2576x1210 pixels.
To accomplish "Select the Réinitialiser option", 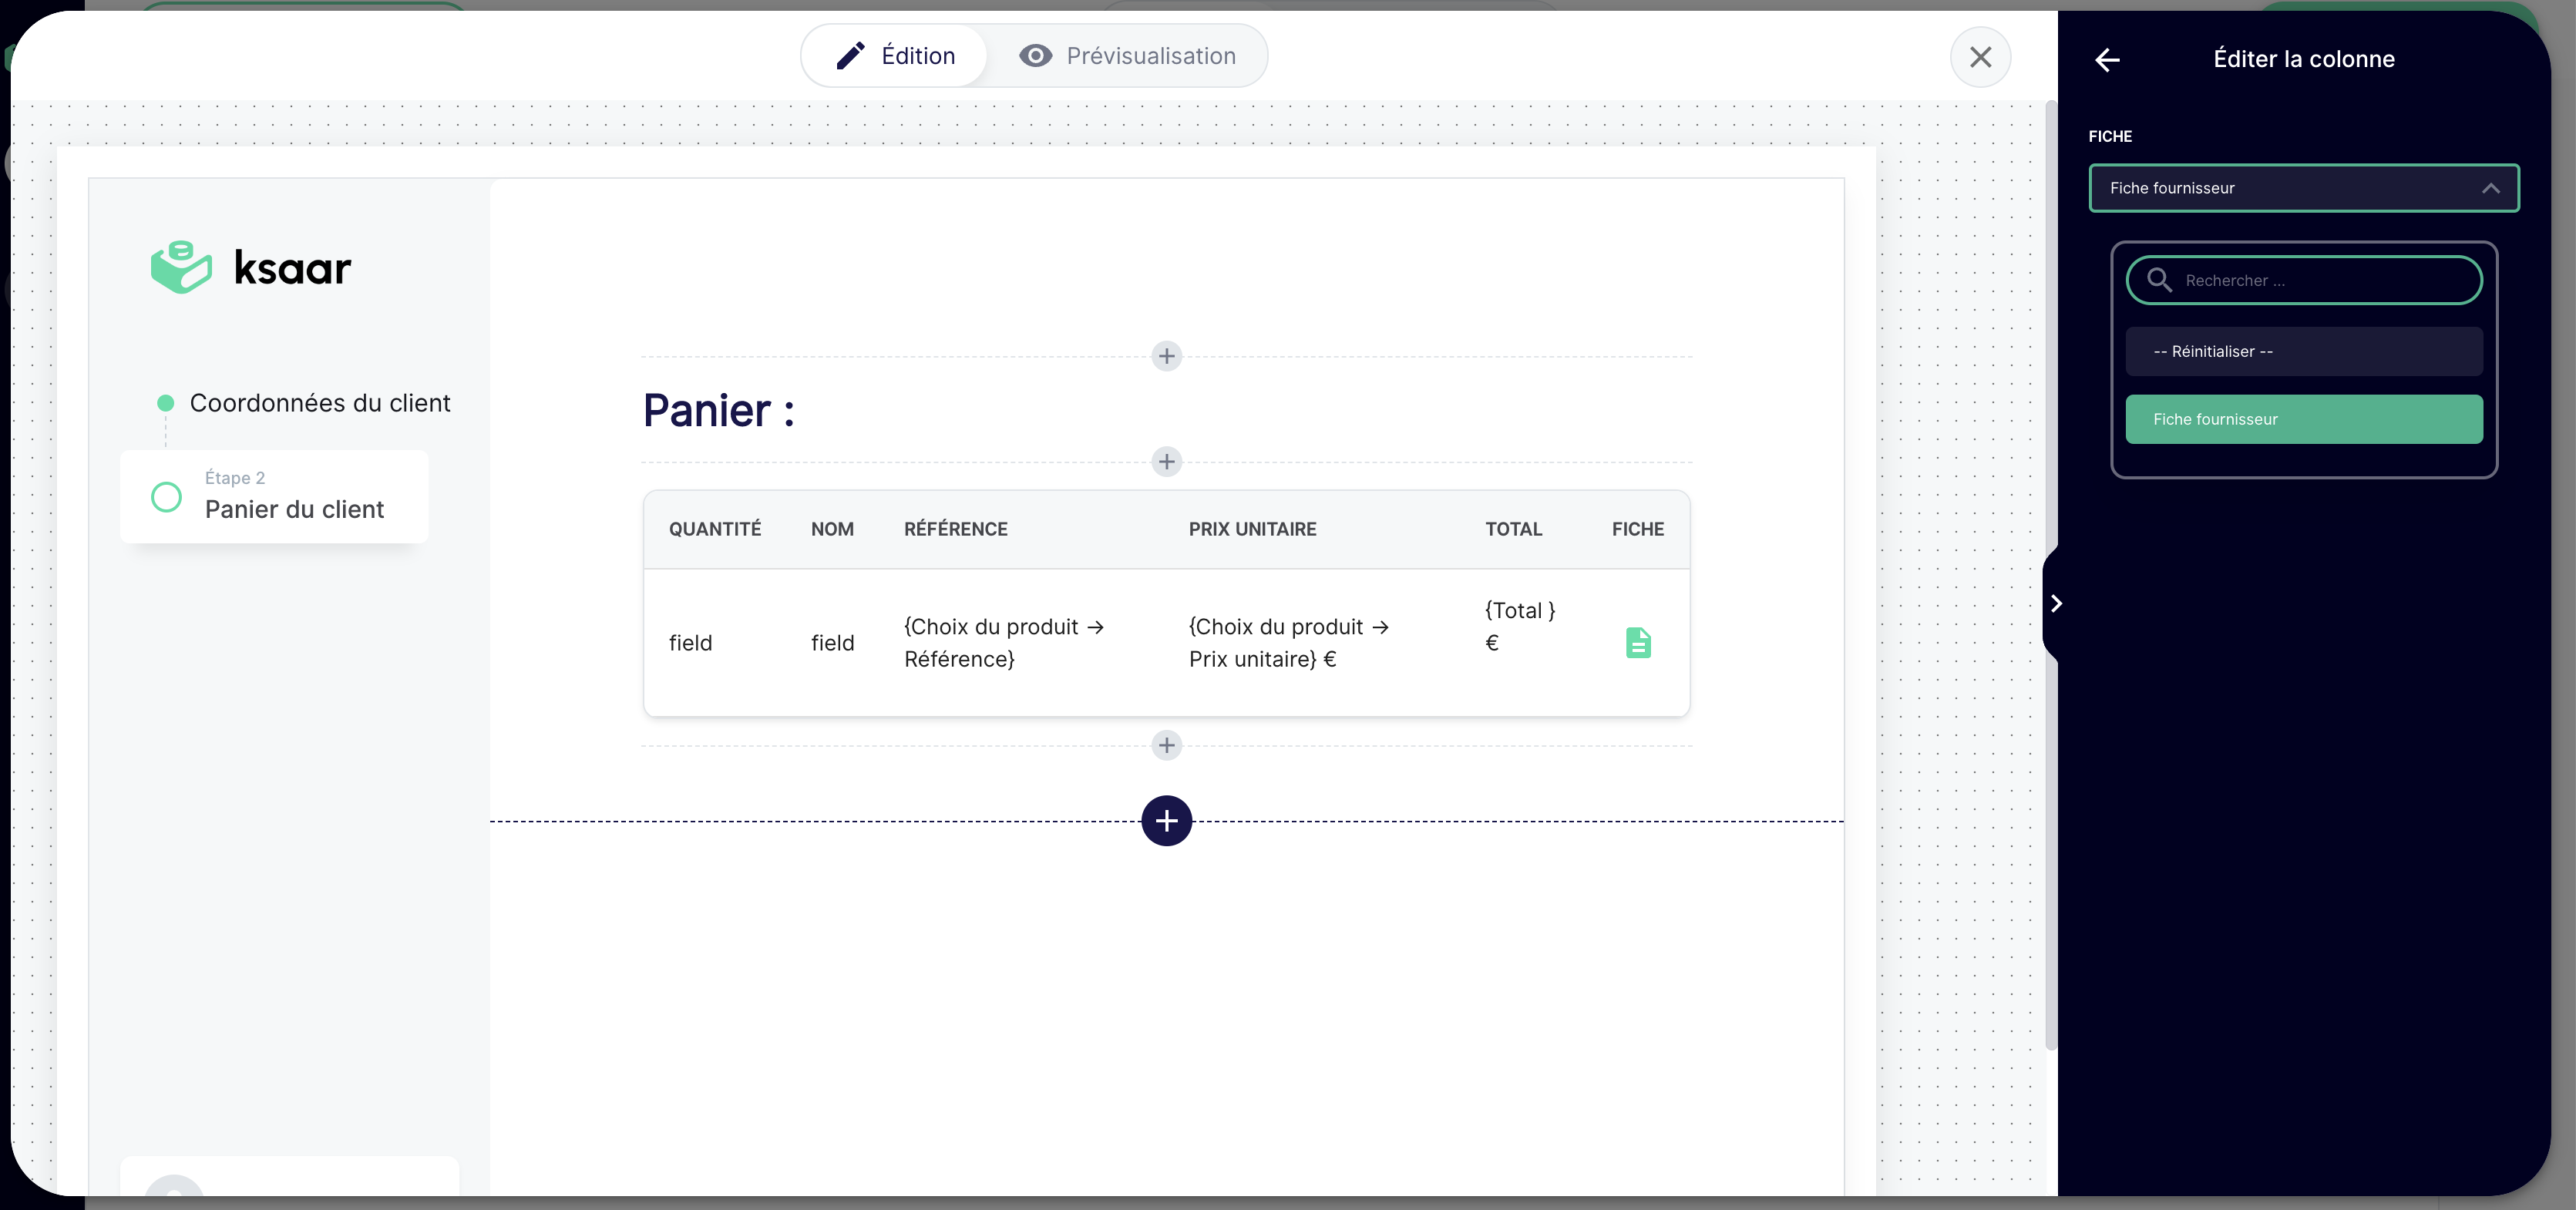I will 2303,351.
